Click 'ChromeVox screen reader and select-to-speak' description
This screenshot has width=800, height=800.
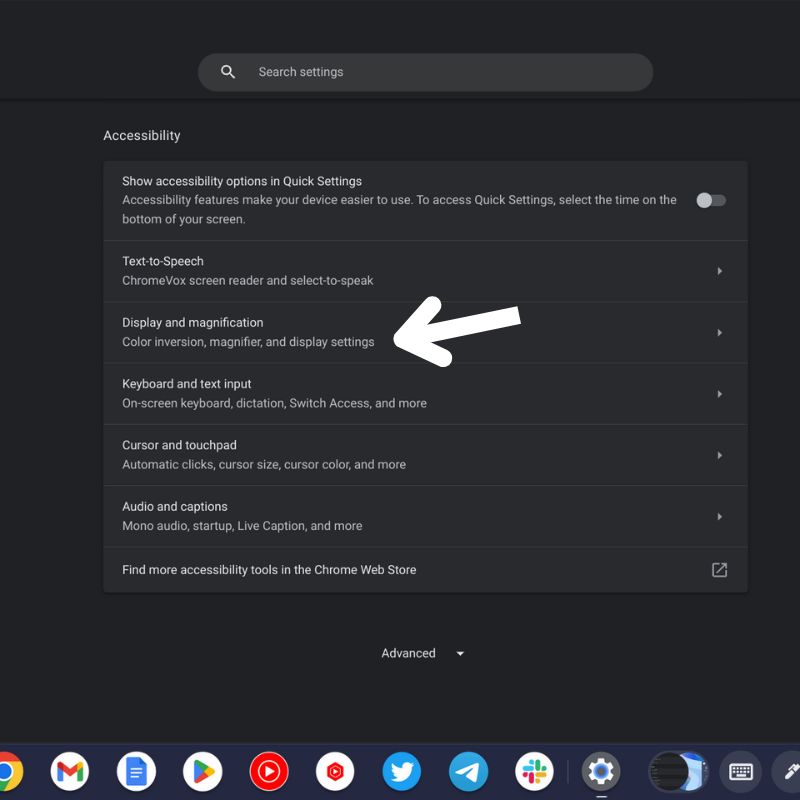tap(247, 281)
